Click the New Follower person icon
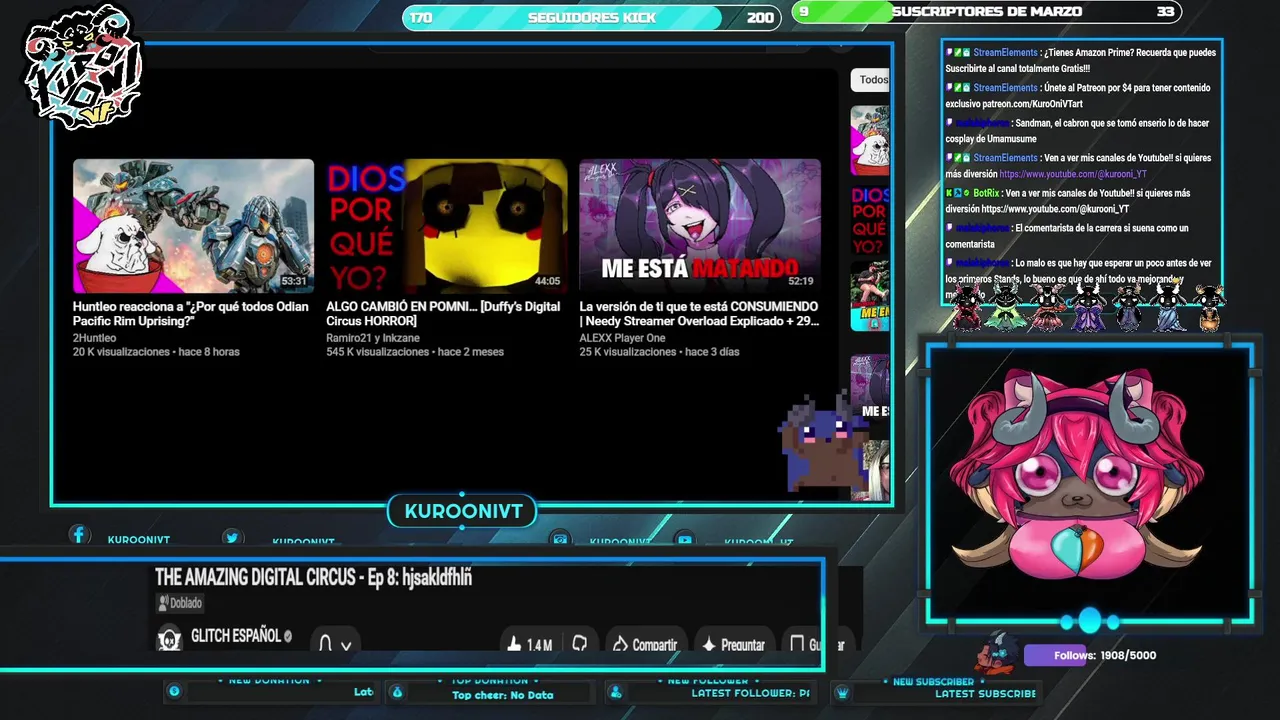 tap(616, 692)
